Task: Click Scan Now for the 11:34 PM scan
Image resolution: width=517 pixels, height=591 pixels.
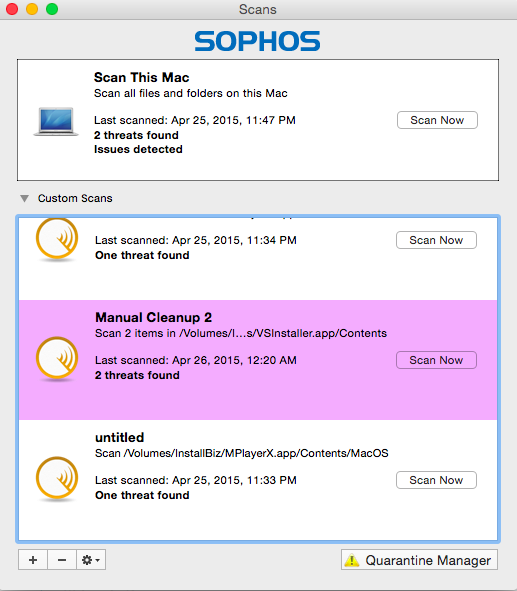Action: (436, 240)
